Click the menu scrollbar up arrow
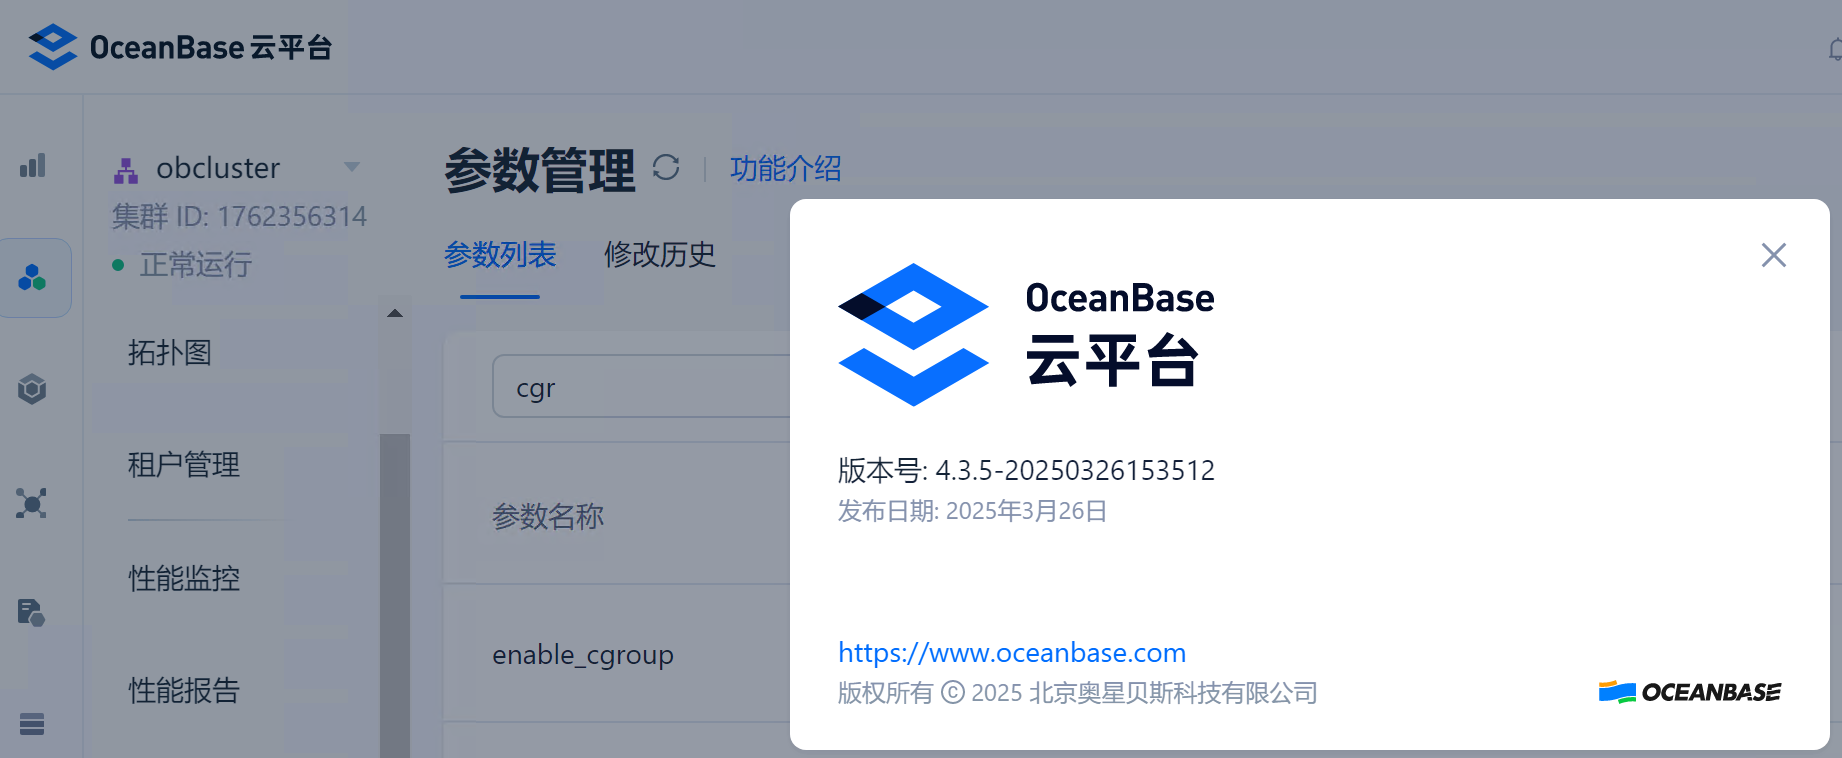1842x758 pixels. [x=395, y=314]
